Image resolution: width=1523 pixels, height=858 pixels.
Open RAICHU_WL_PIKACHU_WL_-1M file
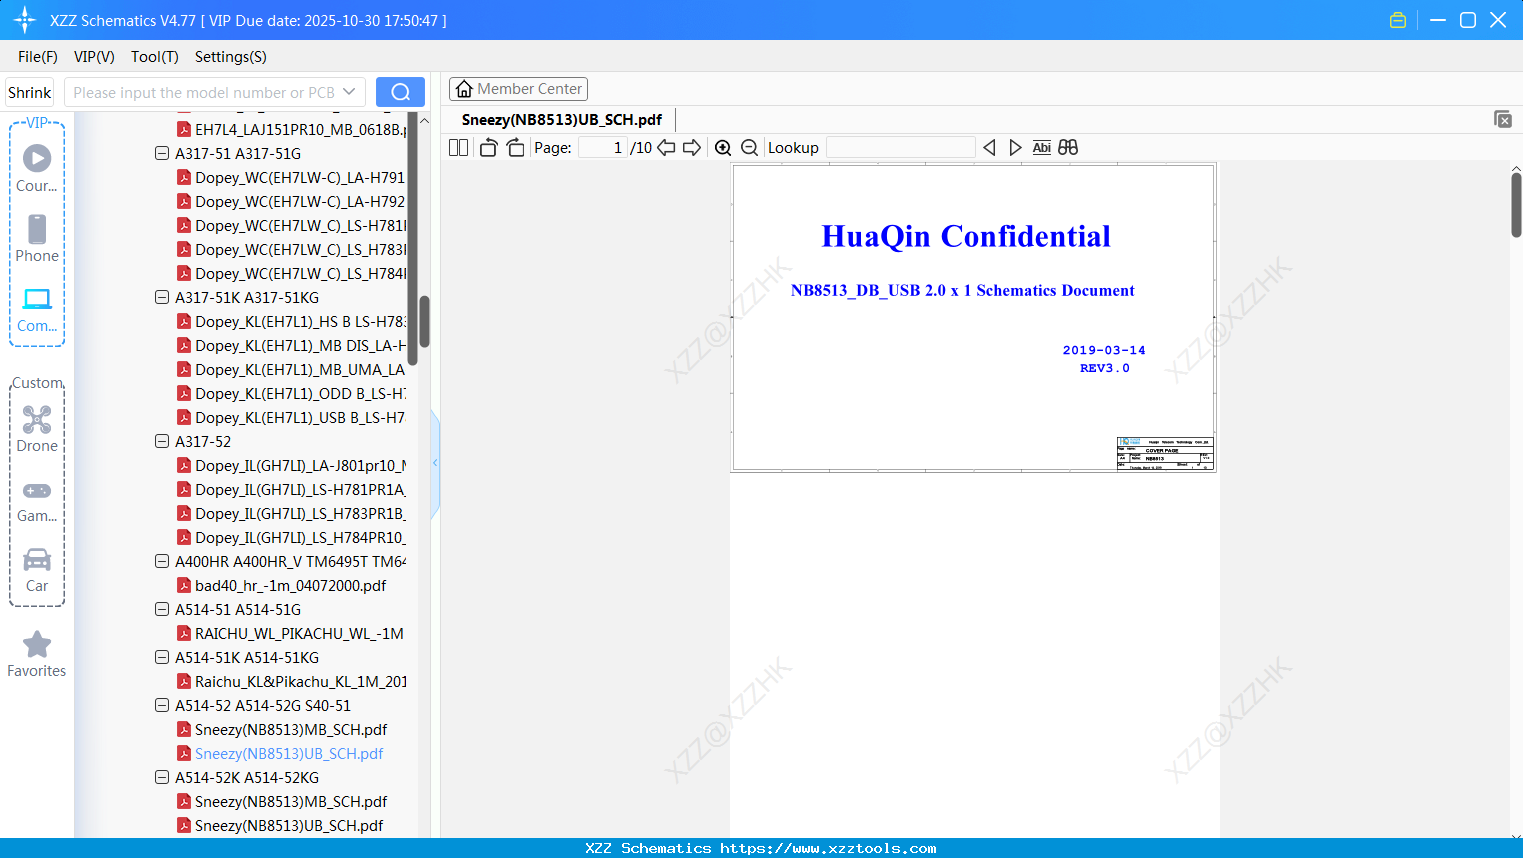tap(291, 634)
